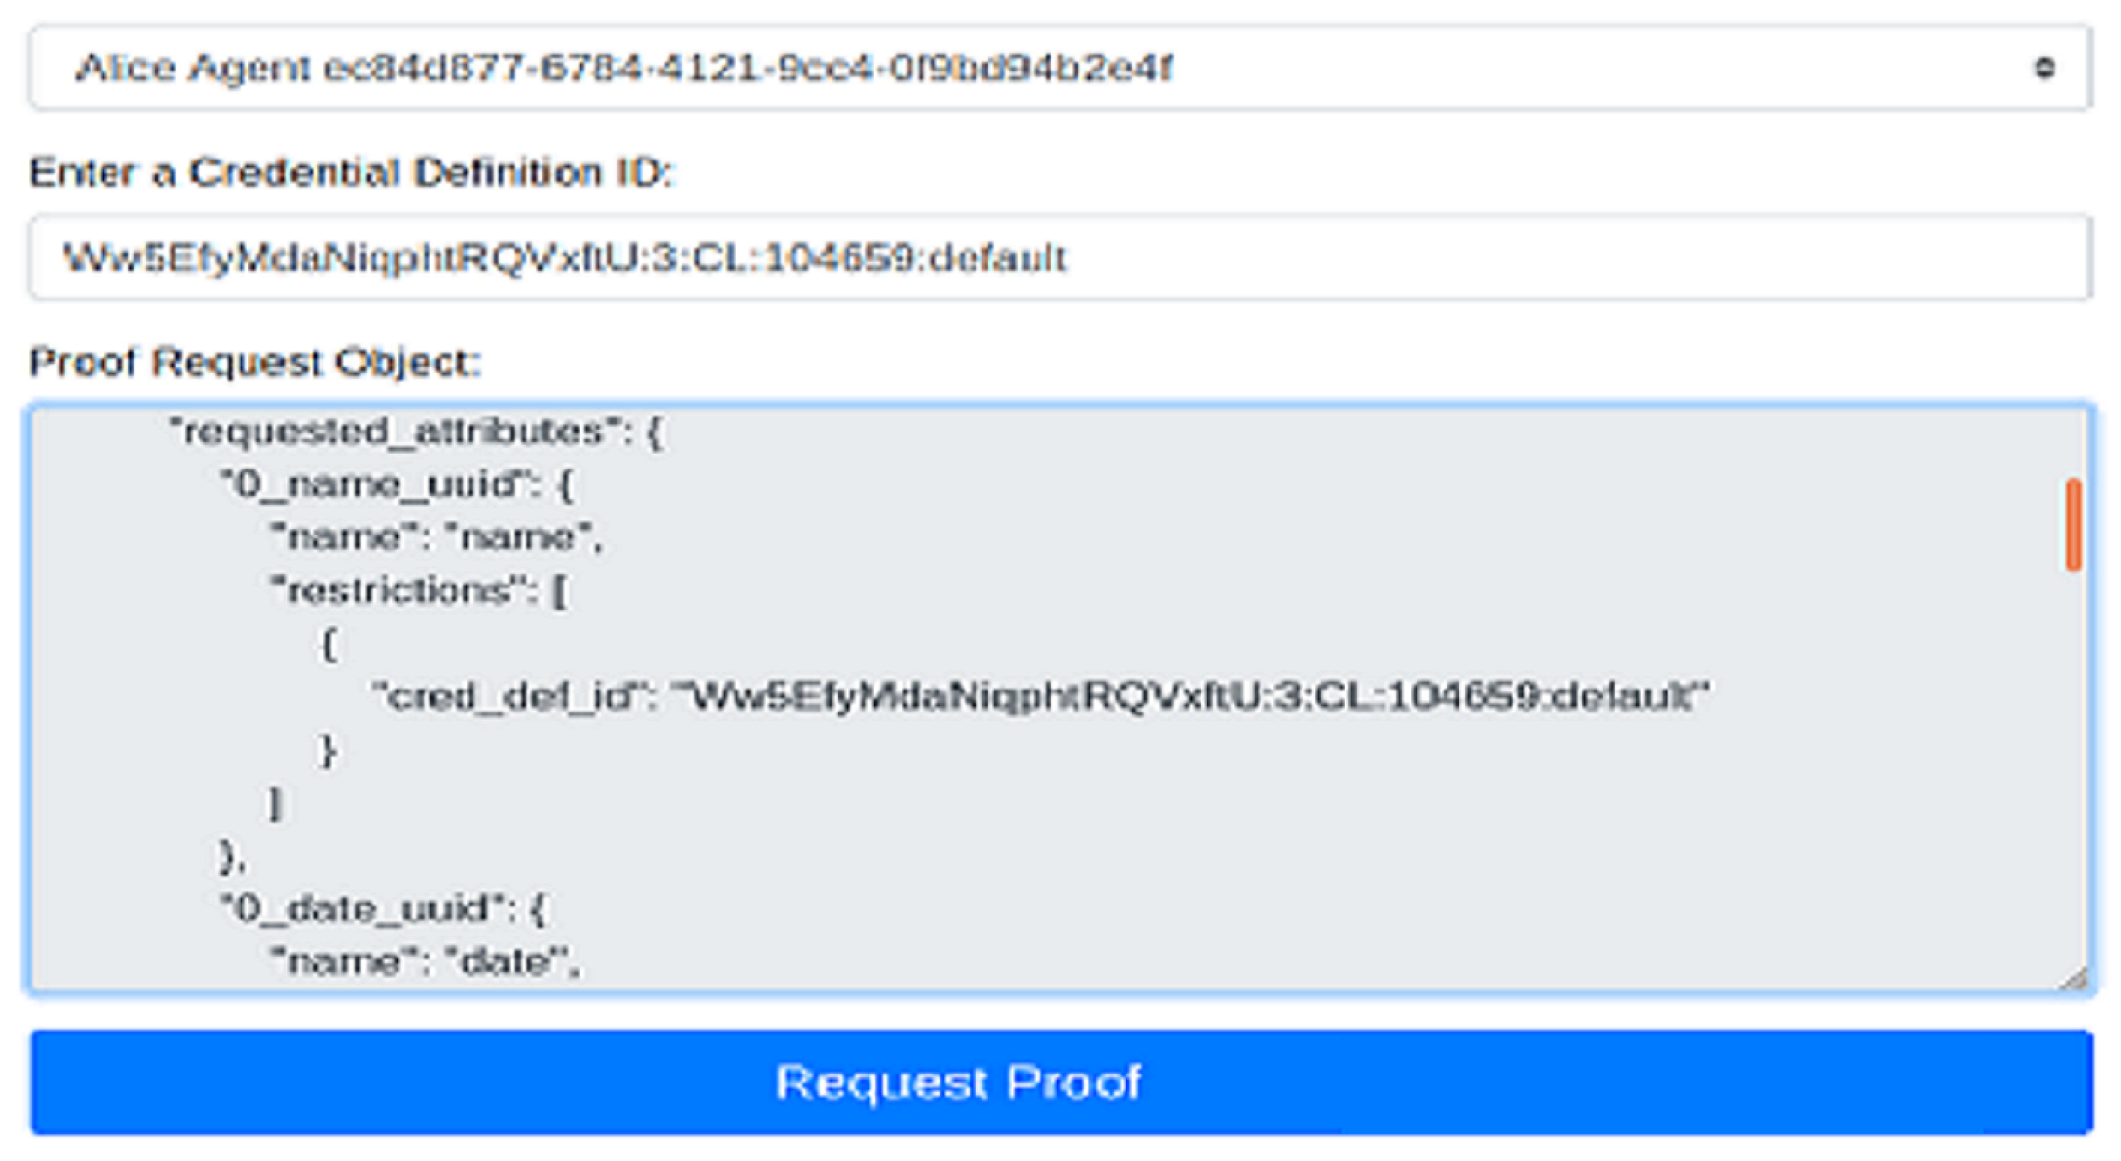
Task: Click the cred_def_id value ending in default
Action: (1192, 697)
